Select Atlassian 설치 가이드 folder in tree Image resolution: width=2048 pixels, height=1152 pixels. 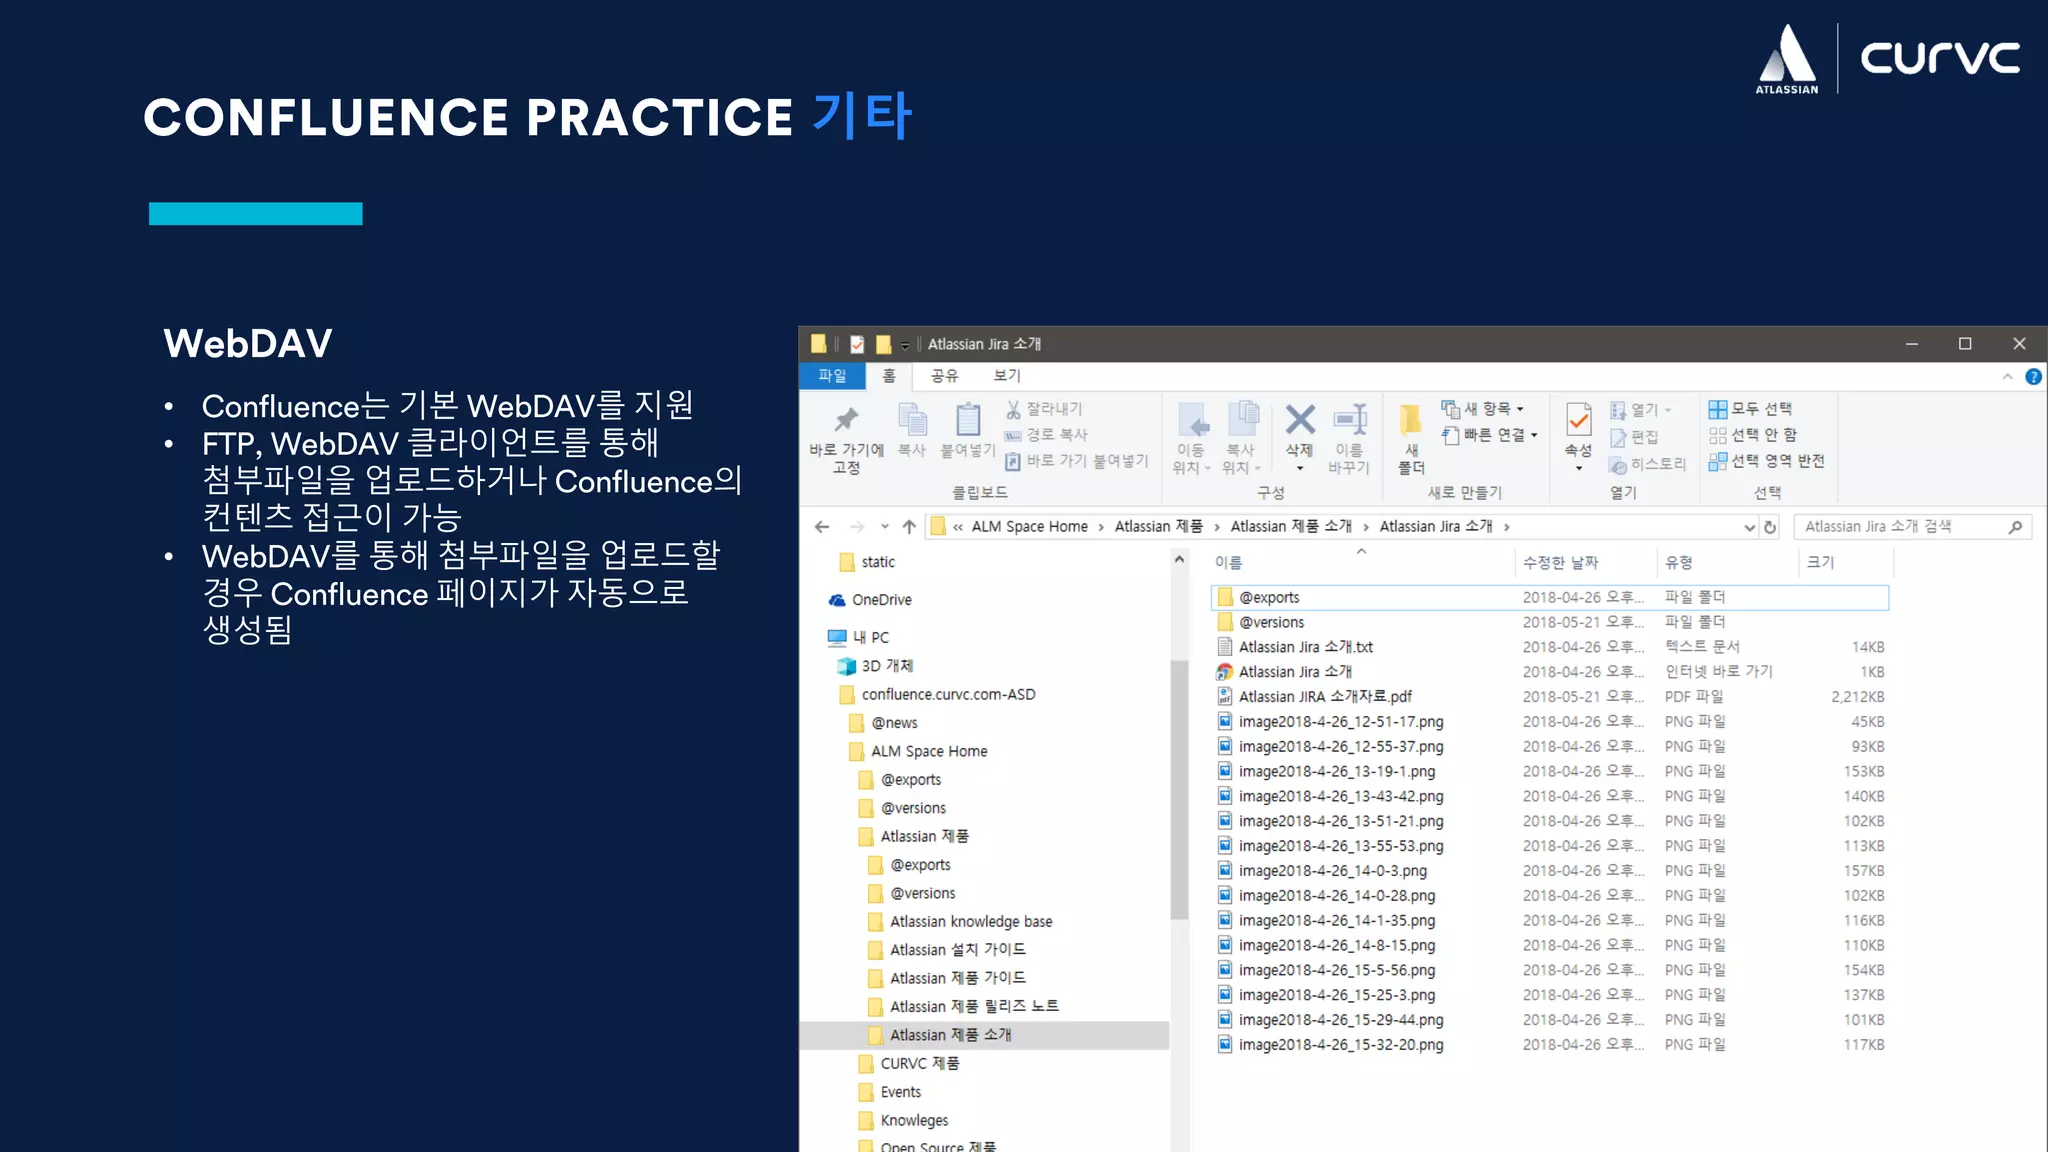[947, 950]
